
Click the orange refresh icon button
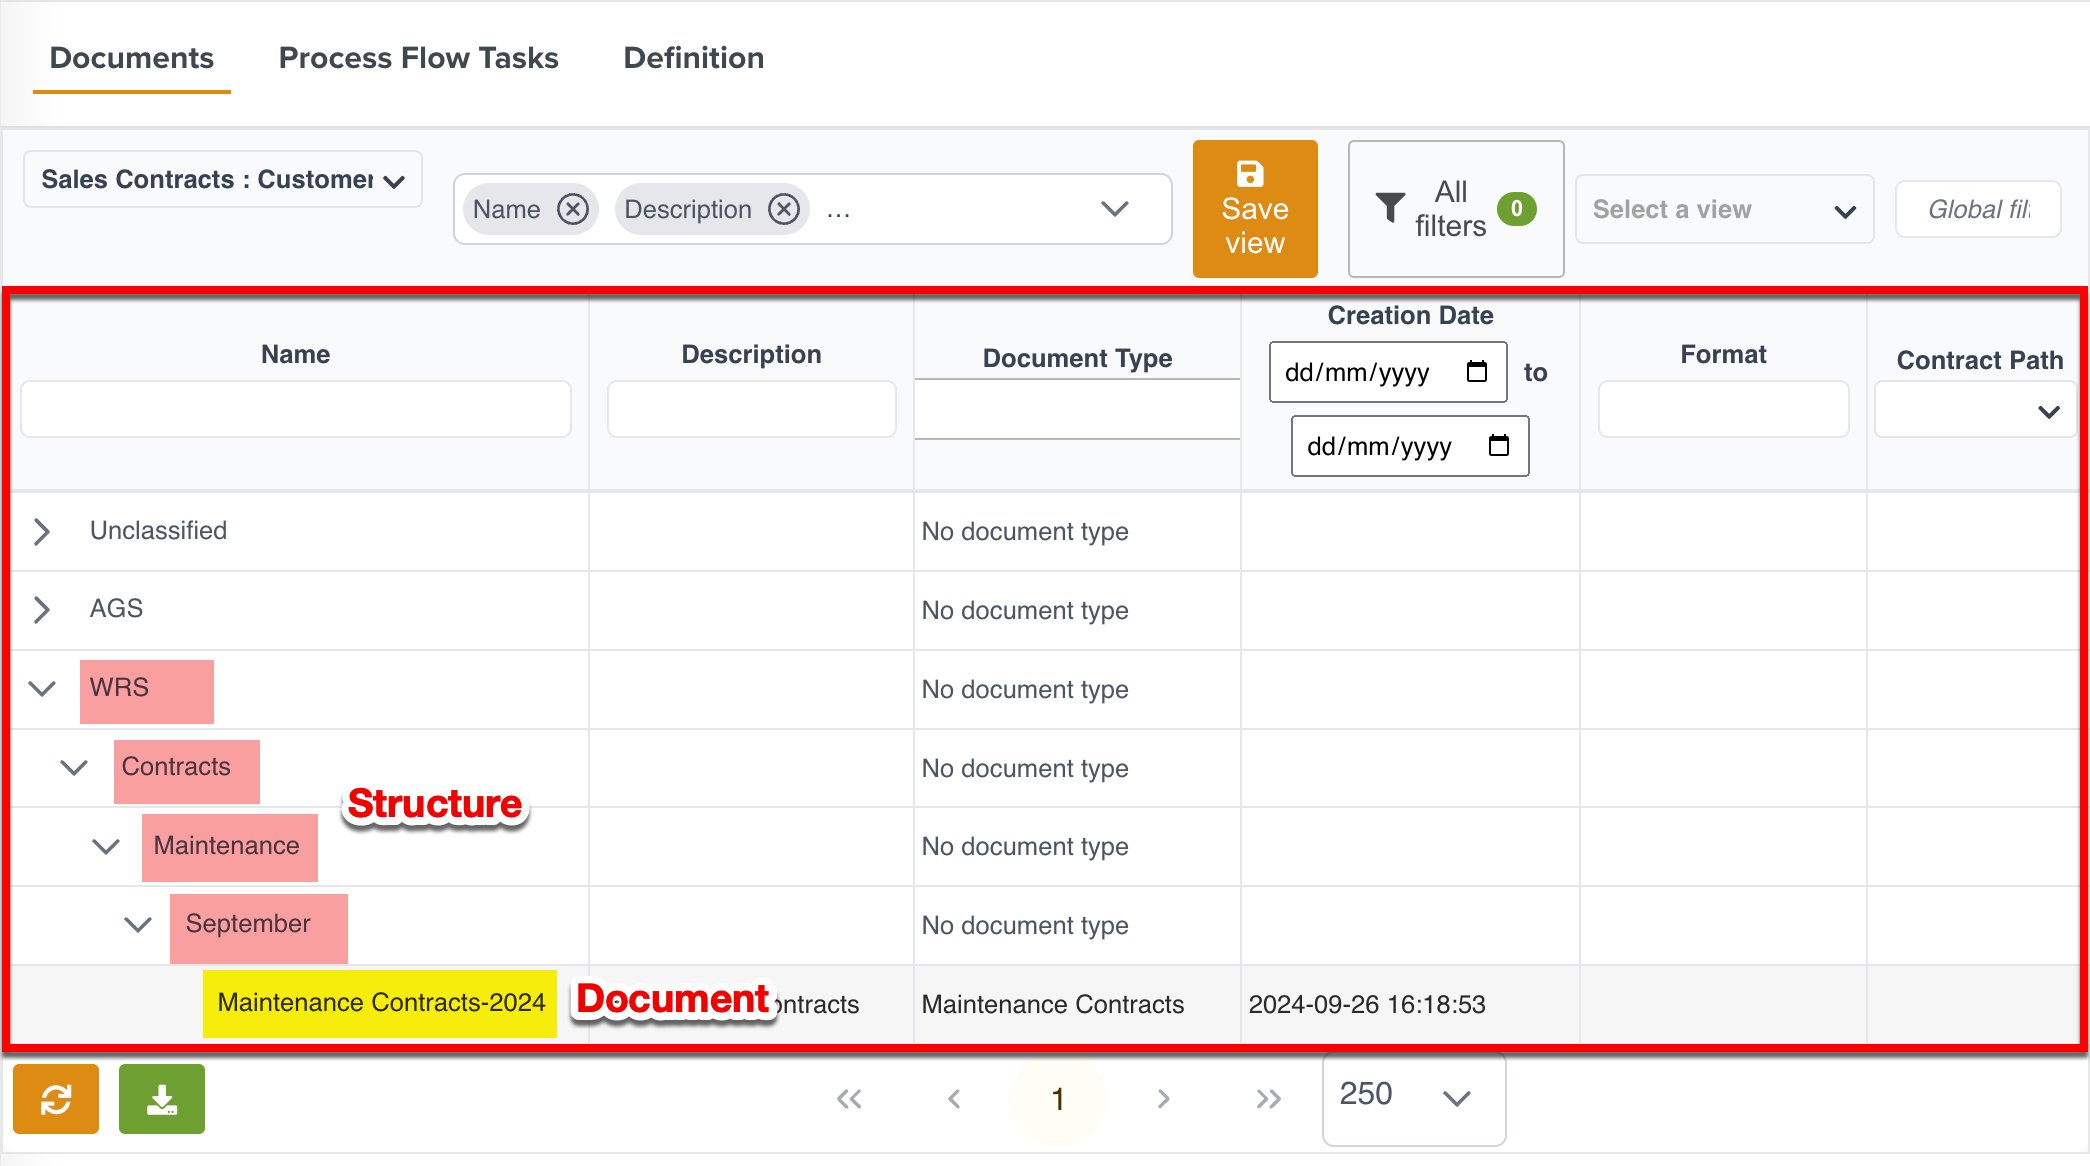point(56,1099)
